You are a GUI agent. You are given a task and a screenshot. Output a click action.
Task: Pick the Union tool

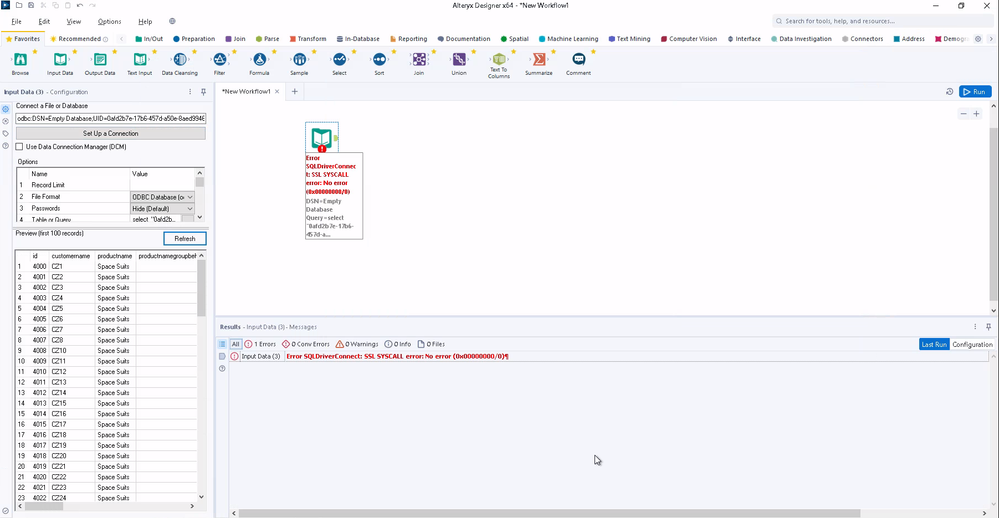pyautogui.click(x=459, y=60)
